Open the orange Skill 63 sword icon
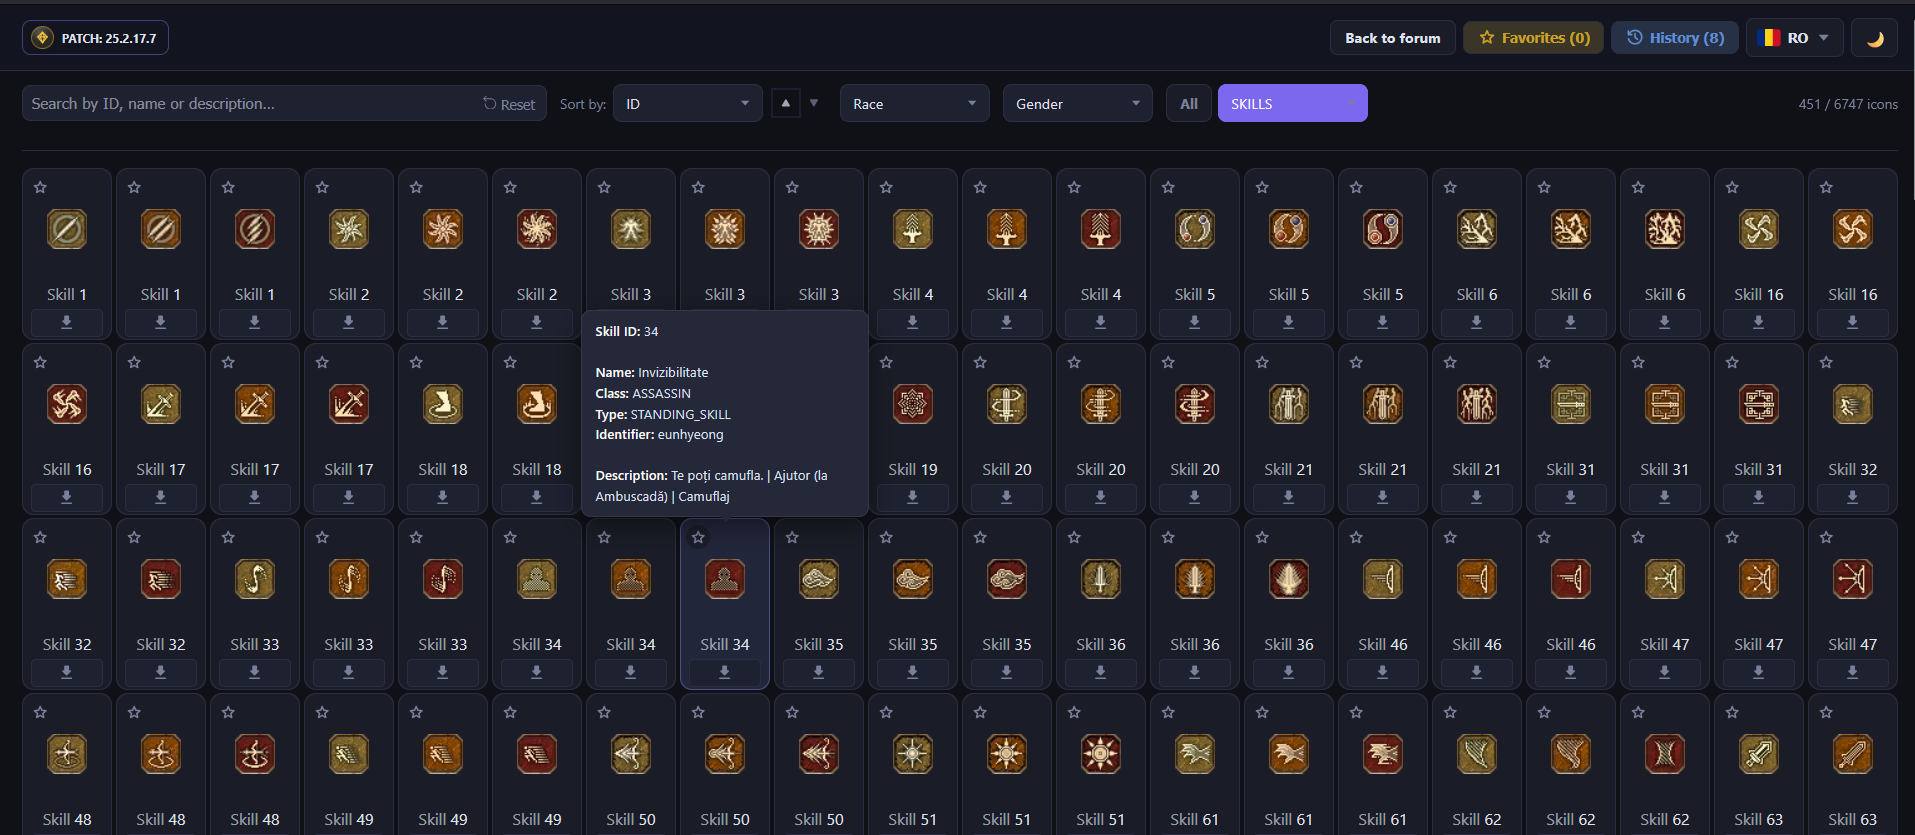Image resolution: width=1915 pixels, height=835 pixels. [x=1853, y=754]
